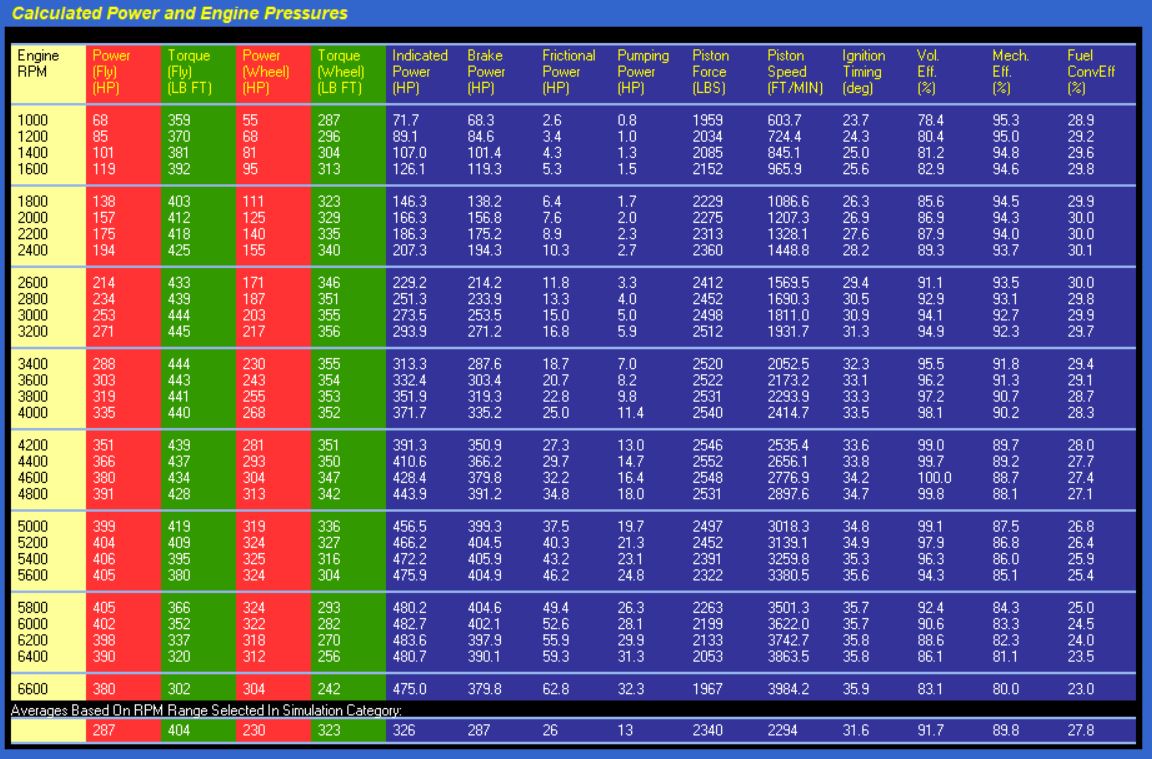This screenshot has width=1152, height=759.
Task: Click average frictional power value 26
Action: (550, 730)
